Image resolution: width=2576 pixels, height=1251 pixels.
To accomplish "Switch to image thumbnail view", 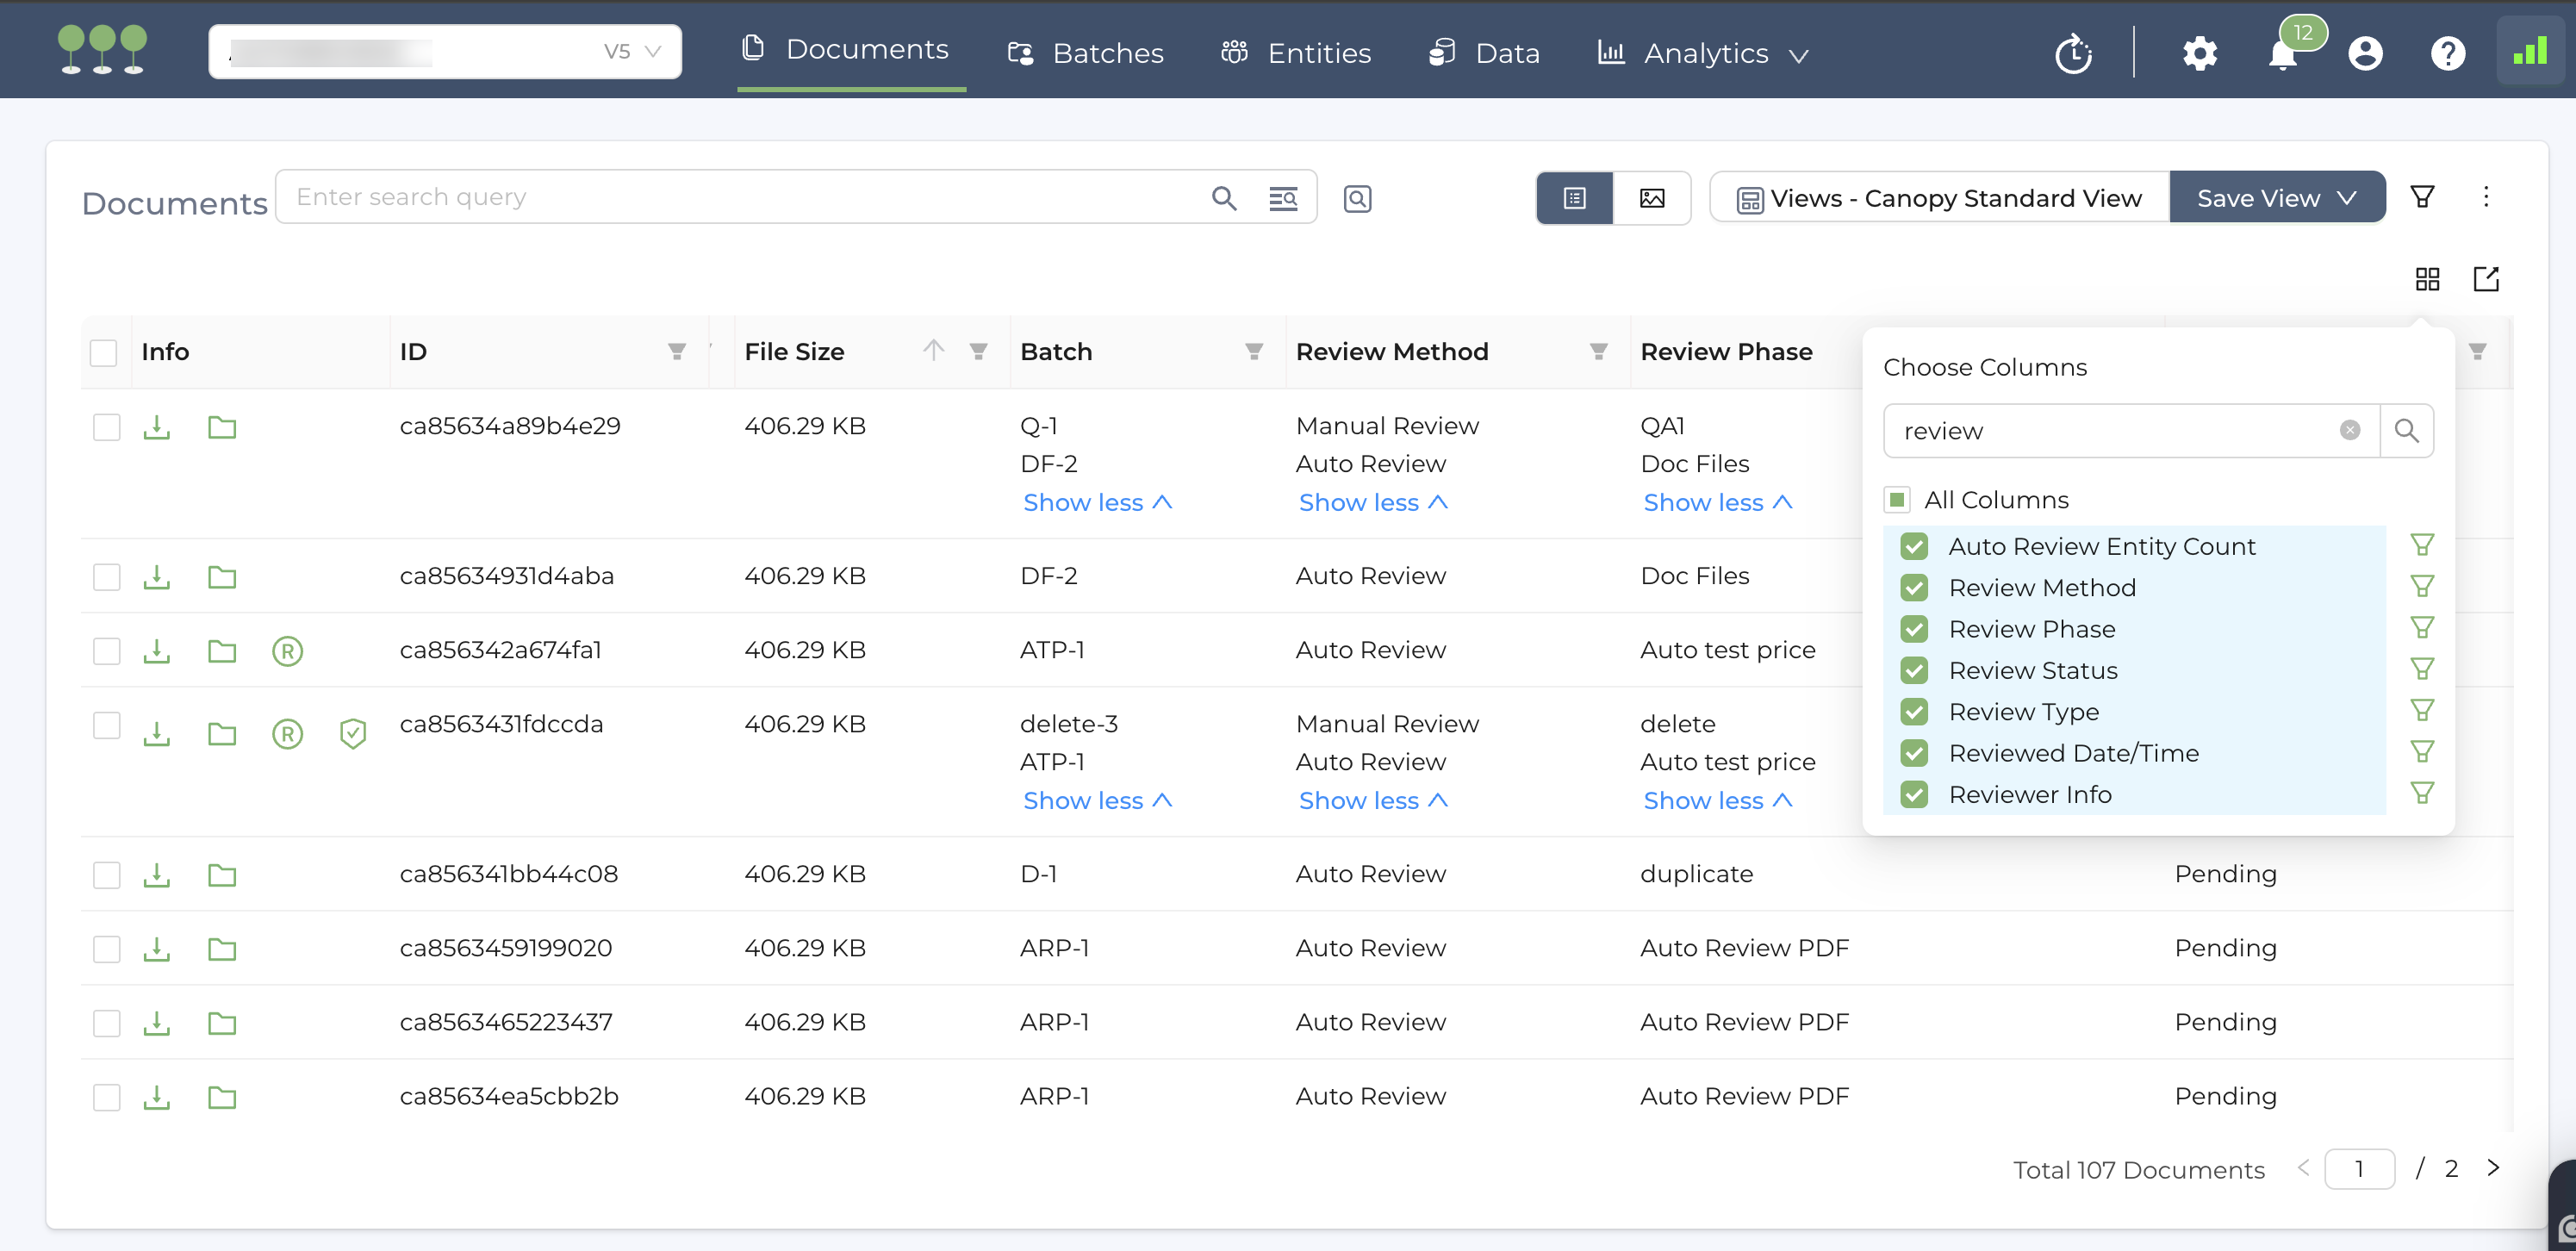I will click(1652, 198).
